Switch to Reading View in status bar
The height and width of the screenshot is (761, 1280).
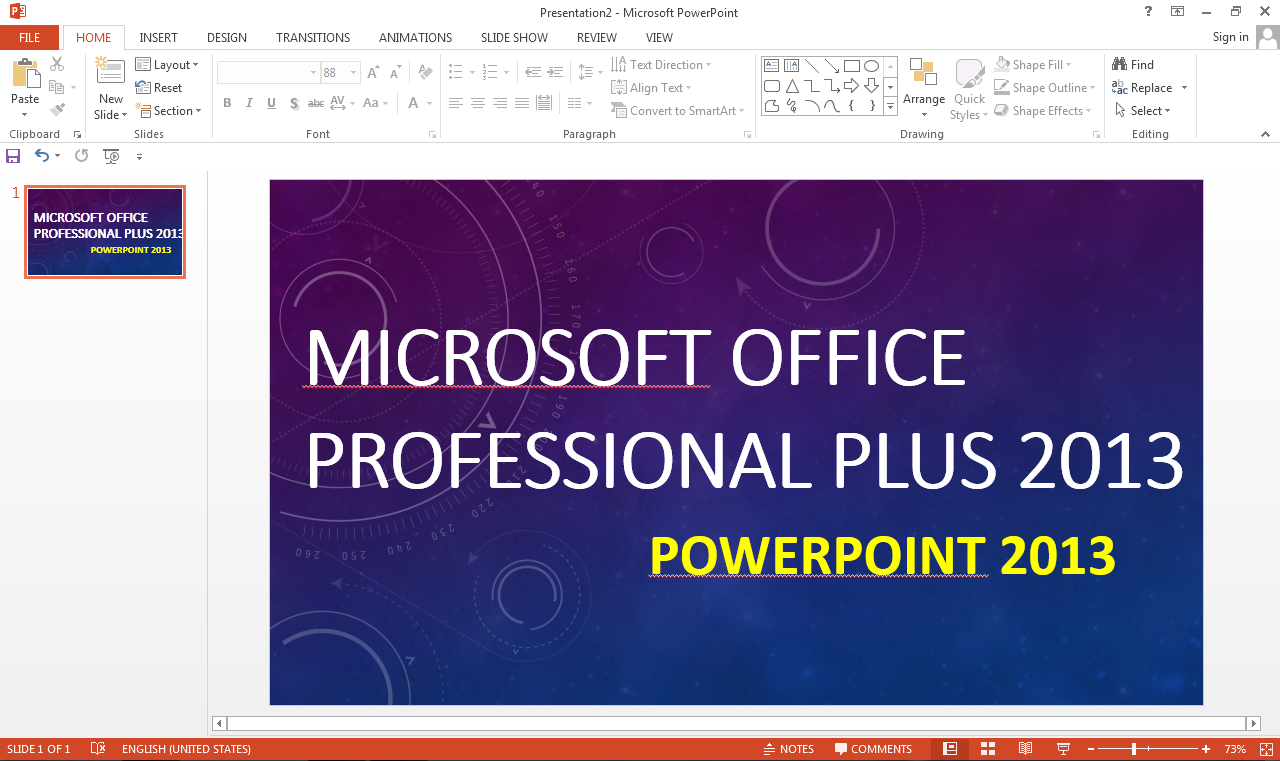[x=1025, y=749]
